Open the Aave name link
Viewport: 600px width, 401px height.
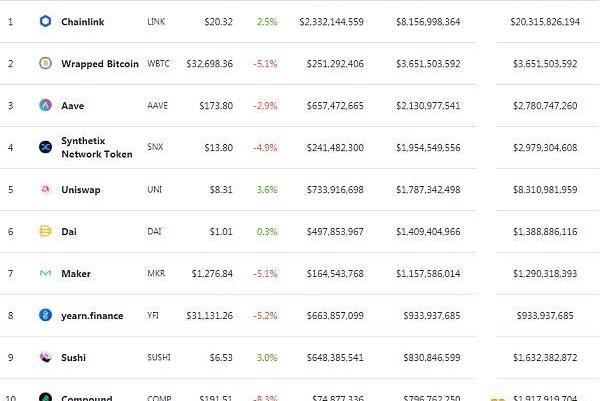pos(73,105)
